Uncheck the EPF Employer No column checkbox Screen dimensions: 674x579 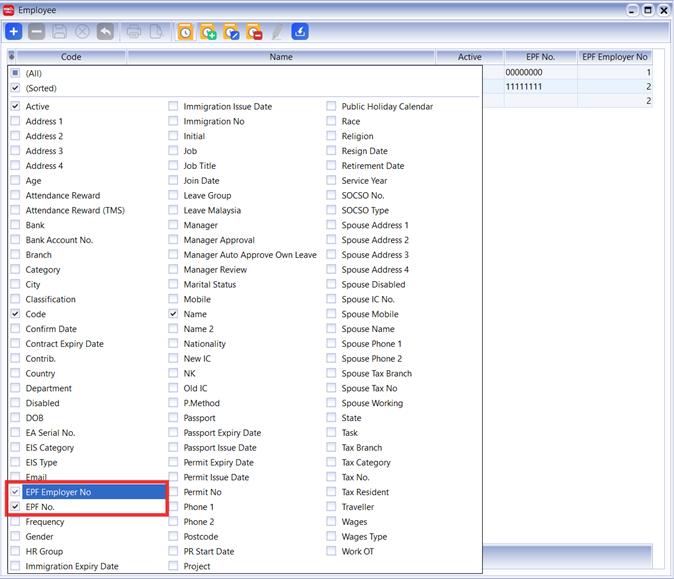tap(15, 492)
